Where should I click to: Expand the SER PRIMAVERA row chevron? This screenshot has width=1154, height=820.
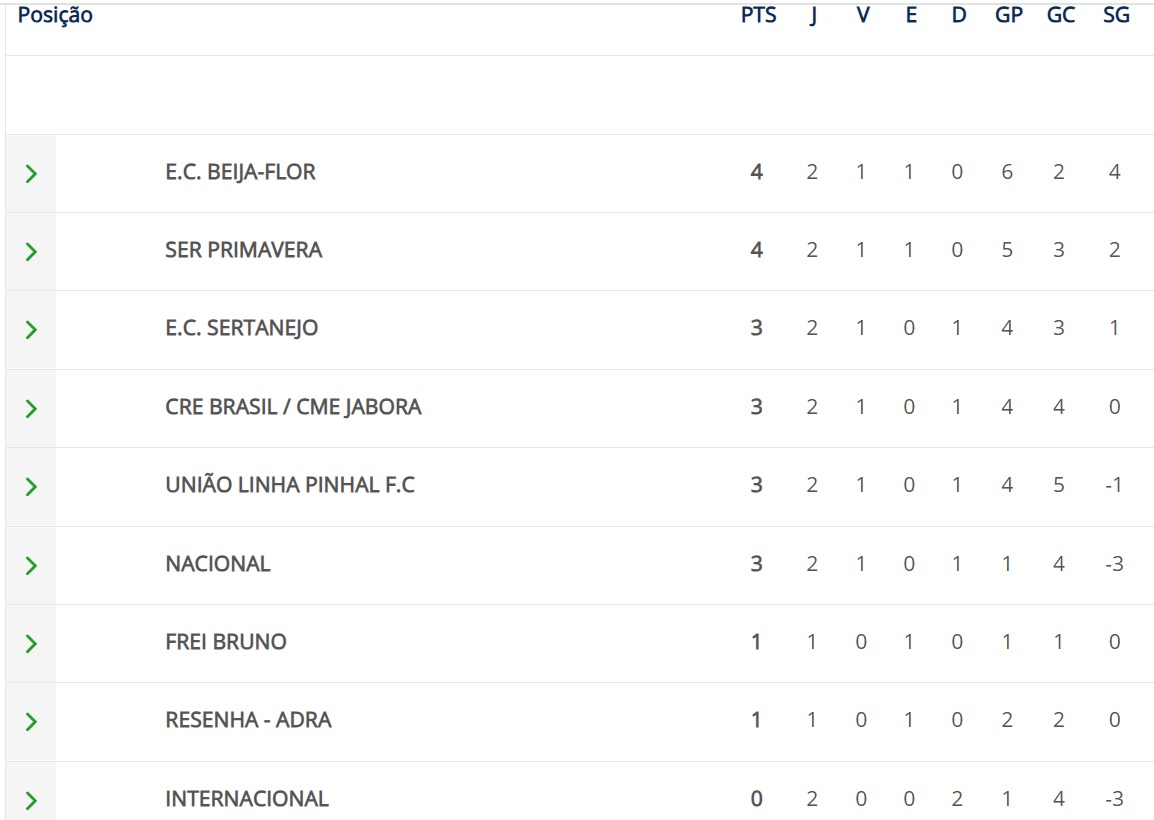(31, 252)
